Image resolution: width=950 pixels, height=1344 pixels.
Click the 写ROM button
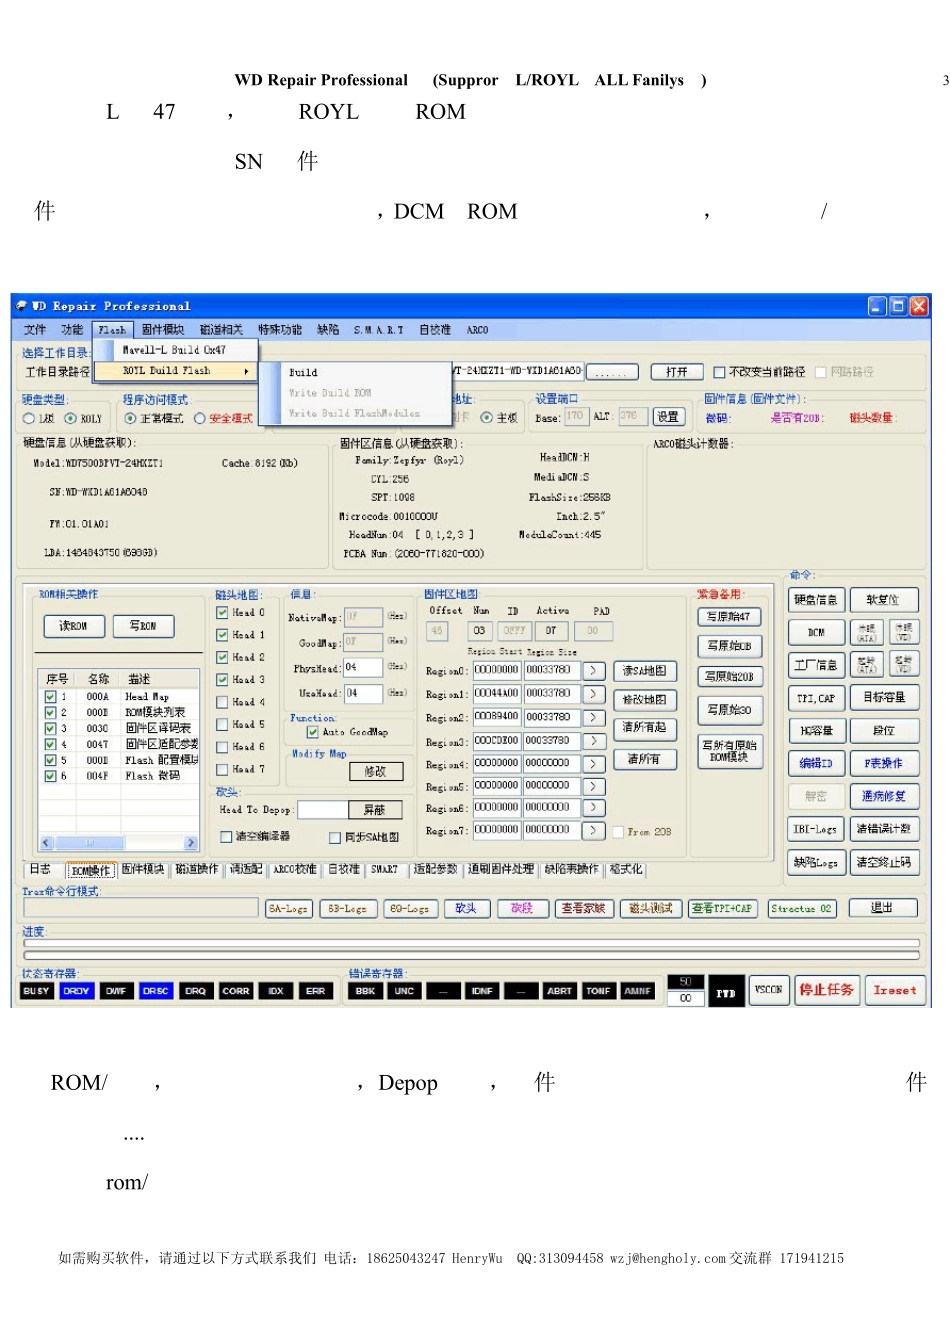pos(143,626)
